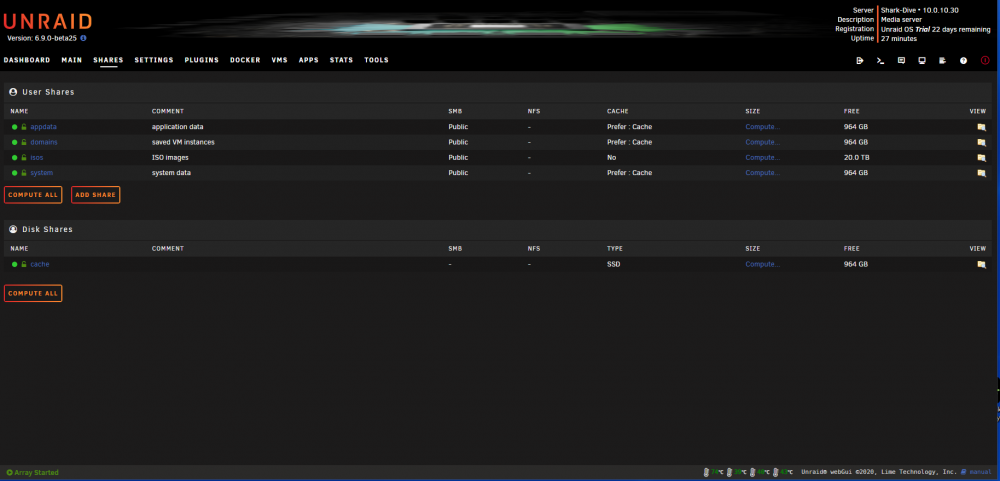Go to the Dashboard tab

point(27,60)
